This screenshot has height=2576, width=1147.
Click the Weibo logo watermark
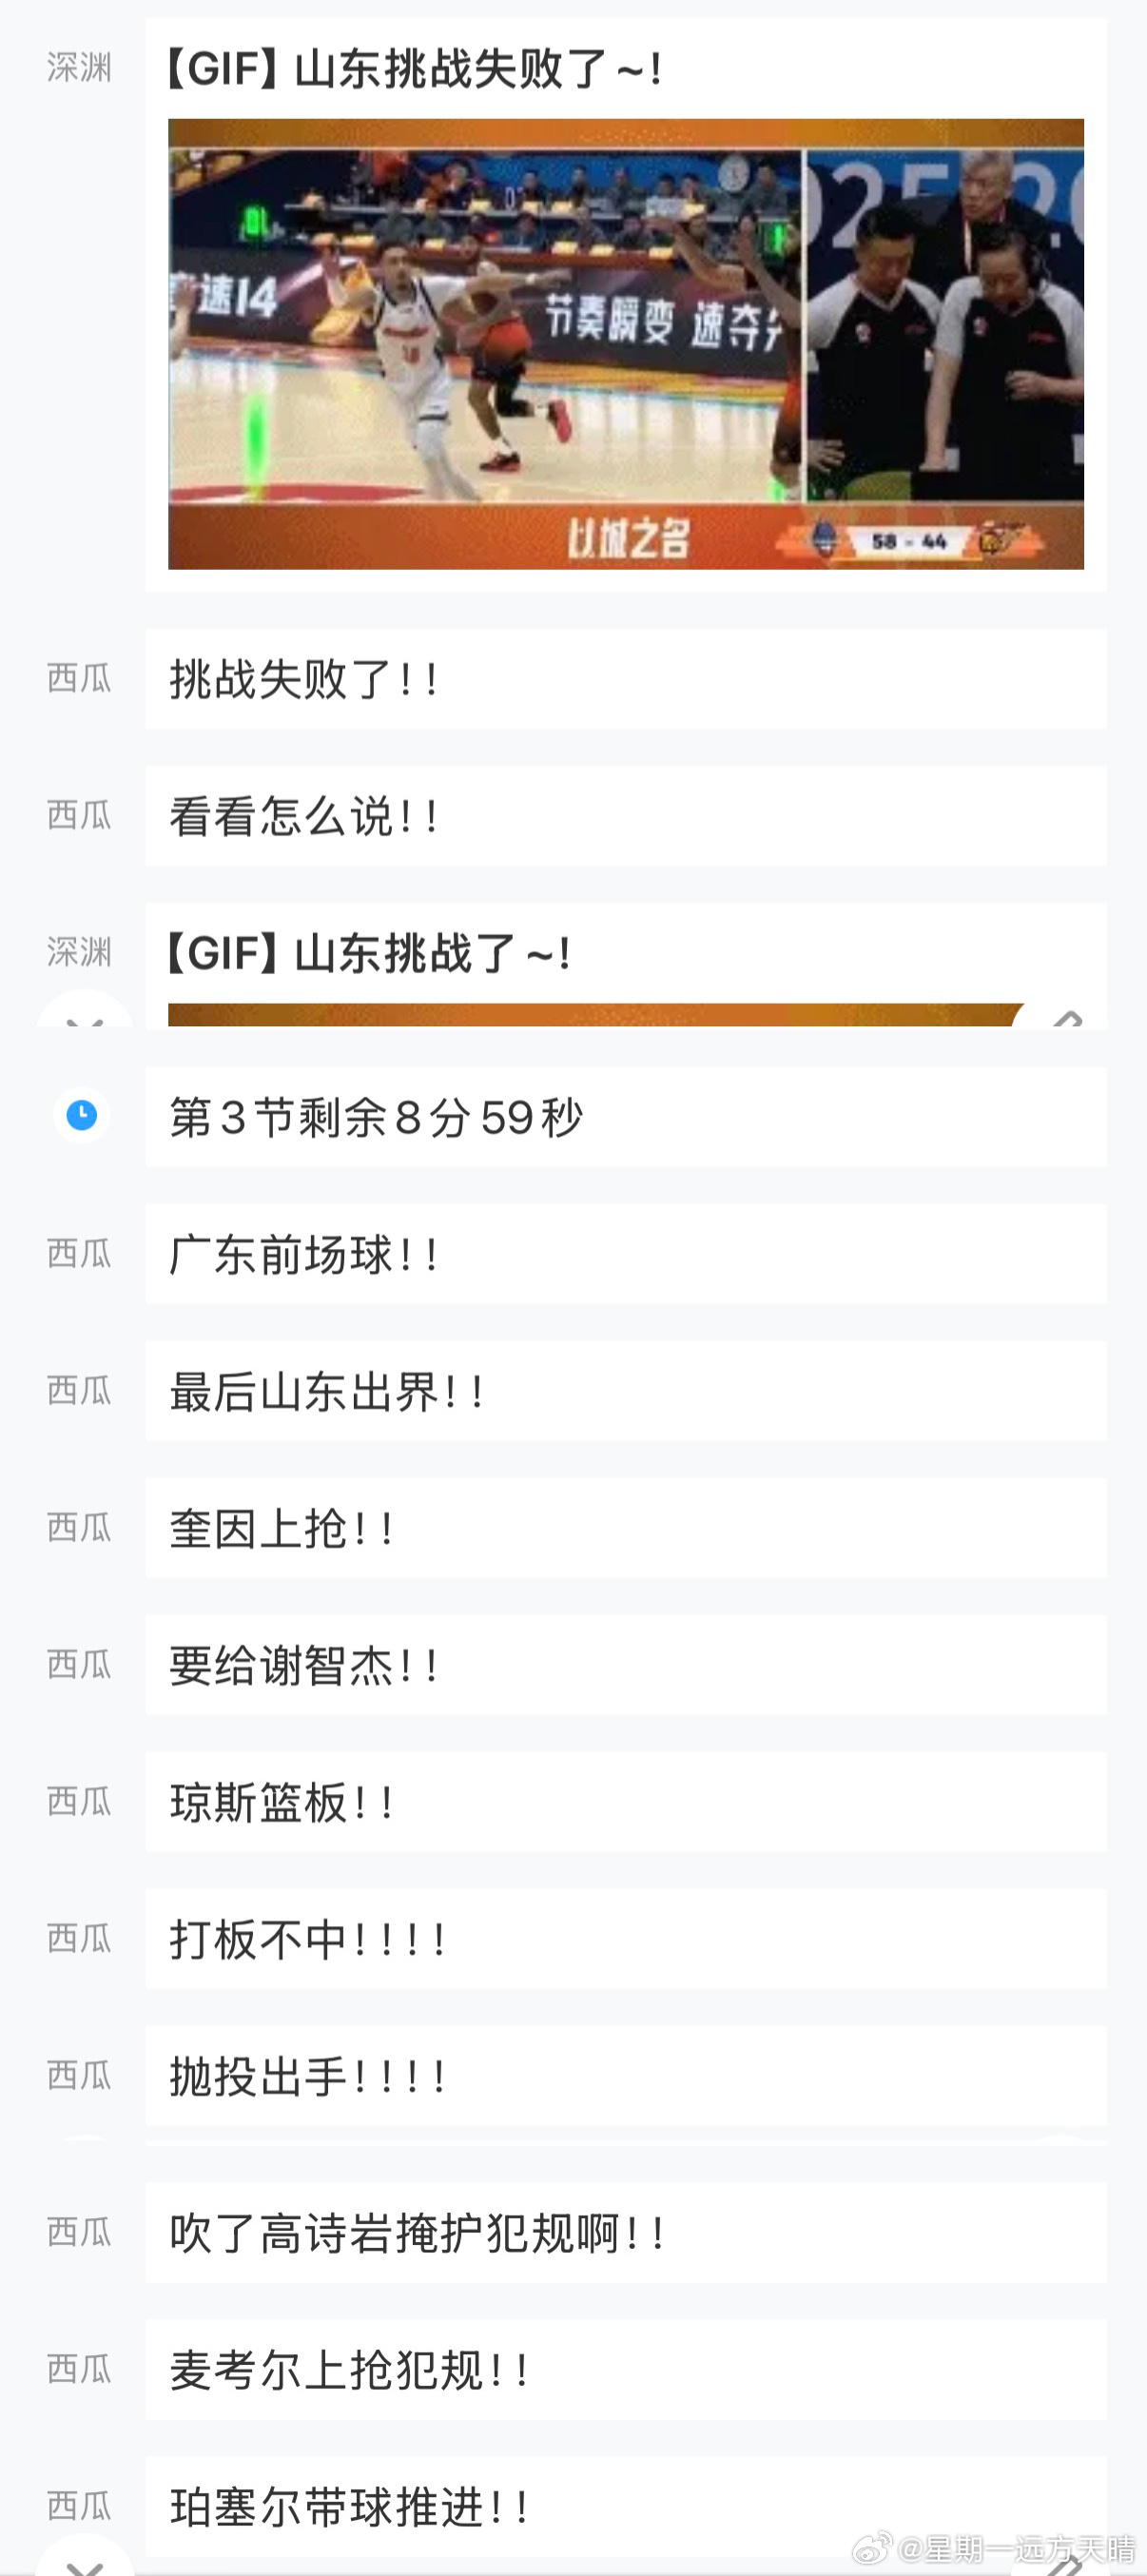click(x=872, y=2548)
